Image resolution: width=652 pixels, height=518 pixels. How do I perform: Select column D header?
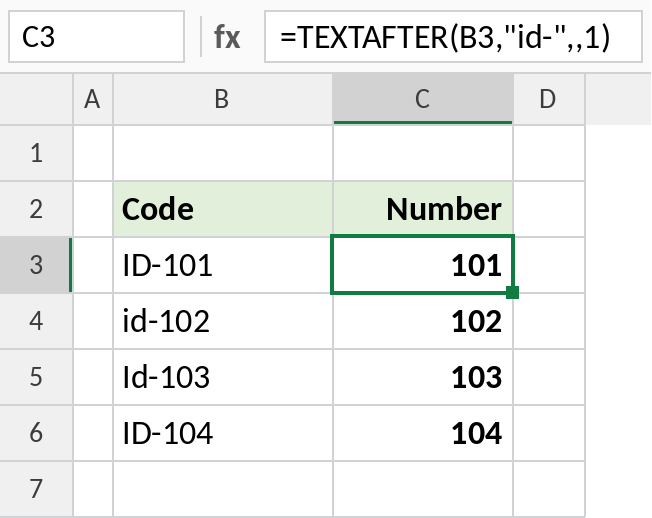pos(549,99)
